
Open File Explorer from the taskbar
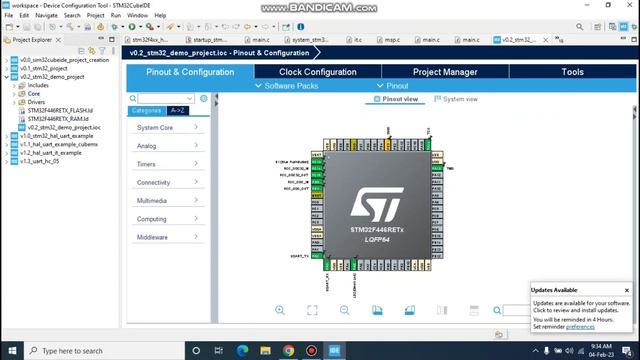pyautogui.click(x=265, y=351)
